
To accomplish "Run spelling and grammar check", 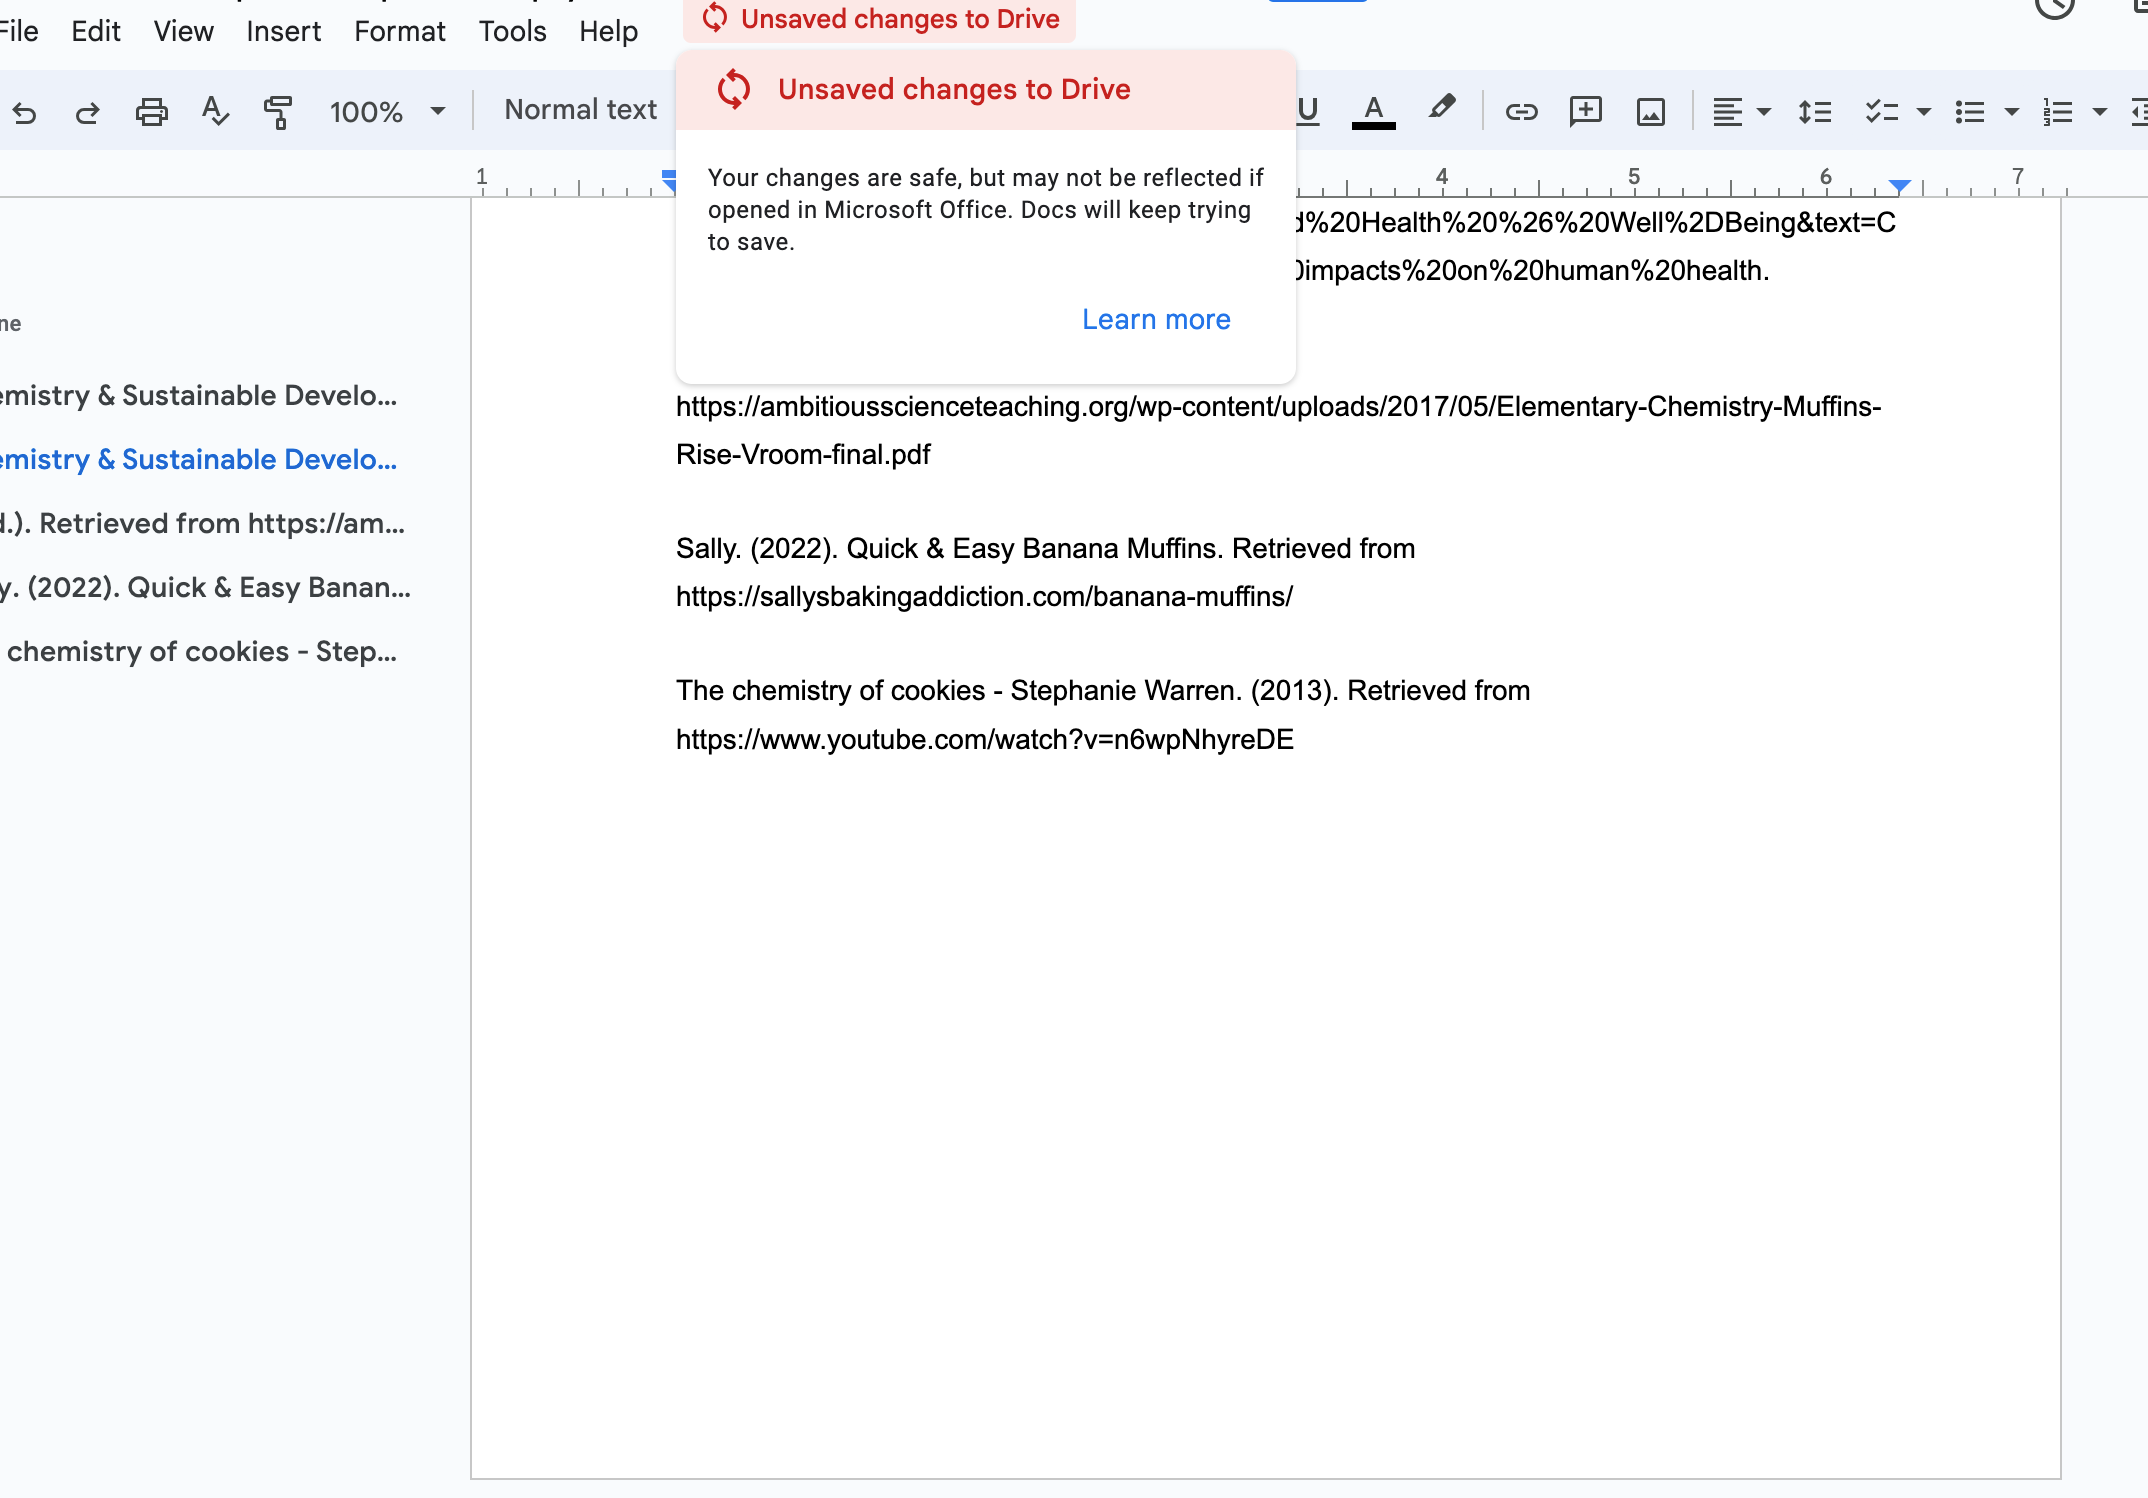I will 215,111.
